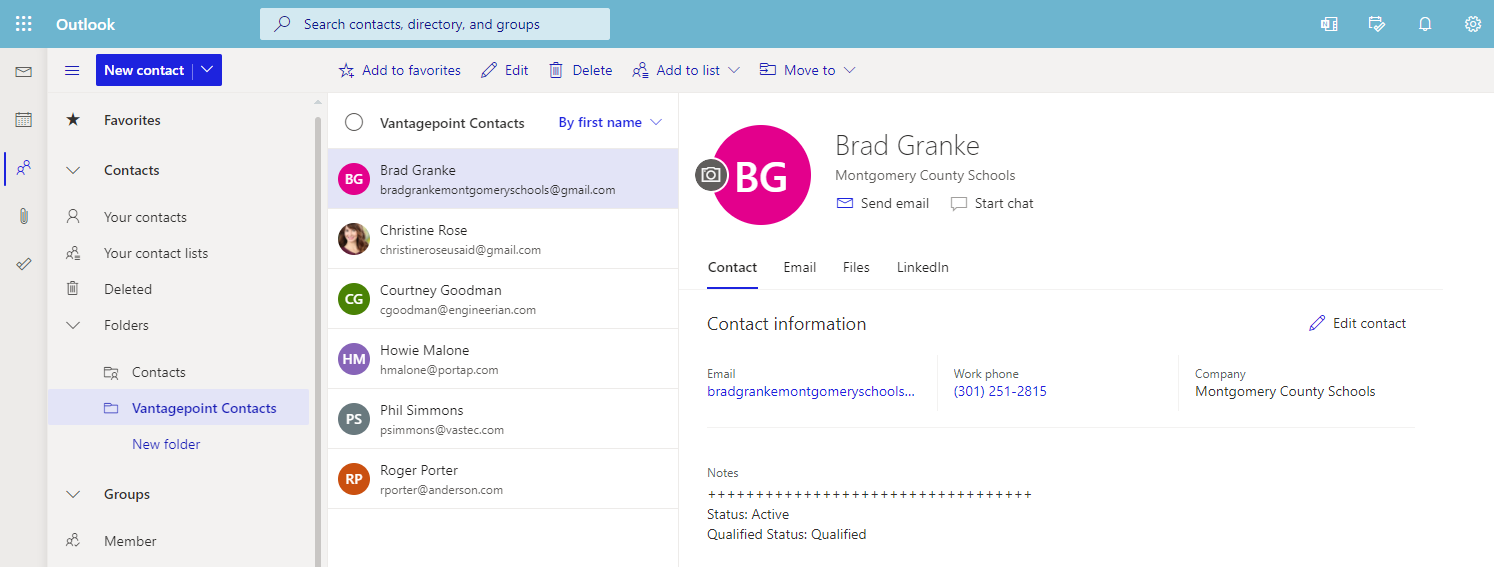This screenshot has width=1494, height=567.
Task: Click in the search contacts field
Action: (435, 24)
